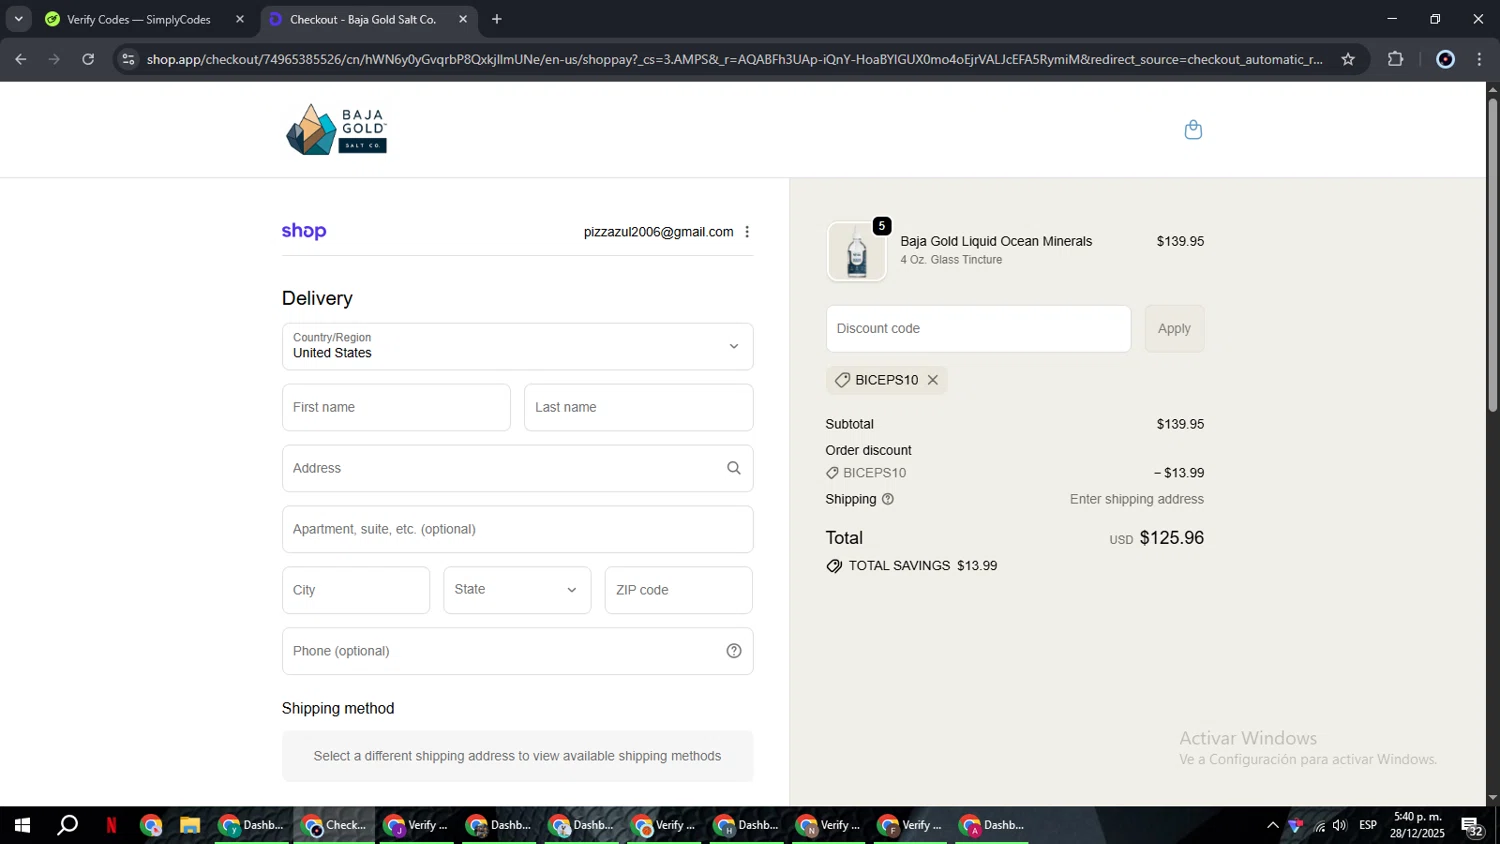Click the City field
The width and height of the screenshot is (1500, 844).
tap(355, 590)
